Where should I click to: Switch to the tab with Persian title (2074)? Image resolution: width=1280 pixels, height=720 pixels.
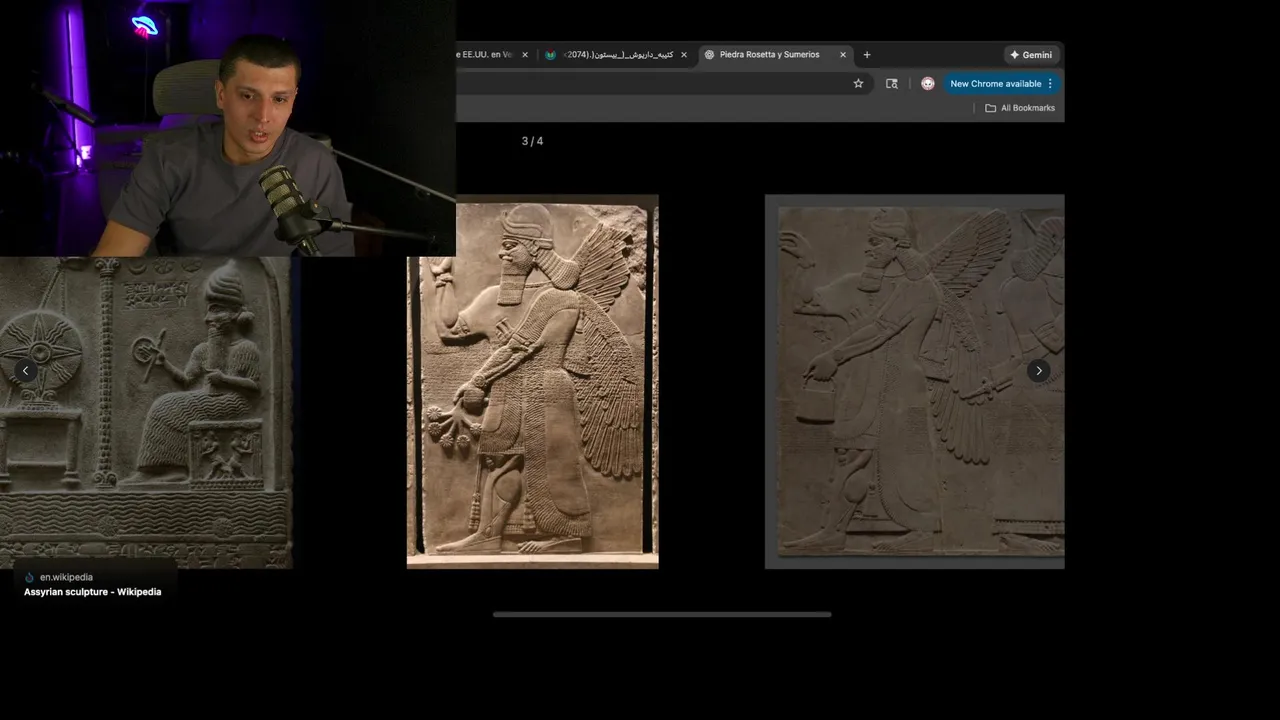(x=615, y=55)
